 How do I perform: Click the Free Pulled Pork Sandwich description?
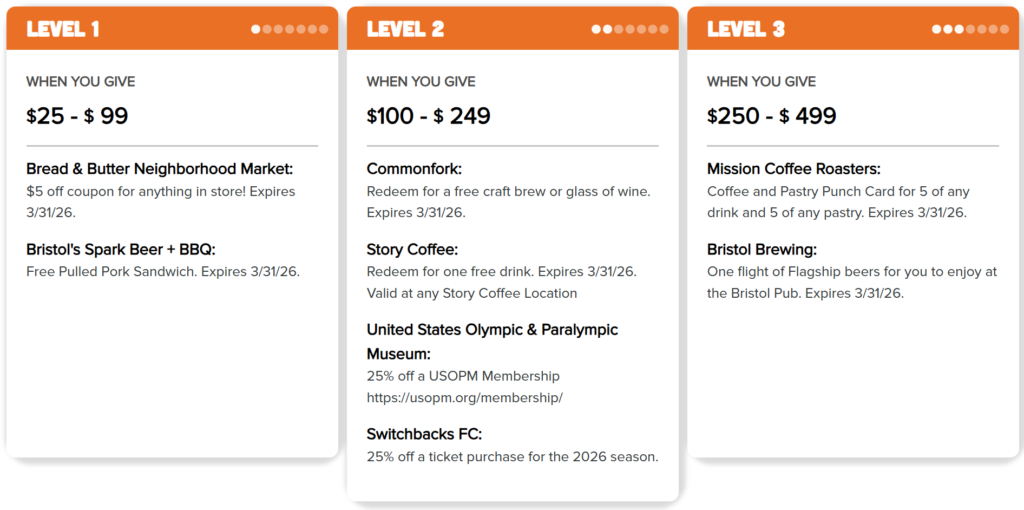click(x=163, y=271)
